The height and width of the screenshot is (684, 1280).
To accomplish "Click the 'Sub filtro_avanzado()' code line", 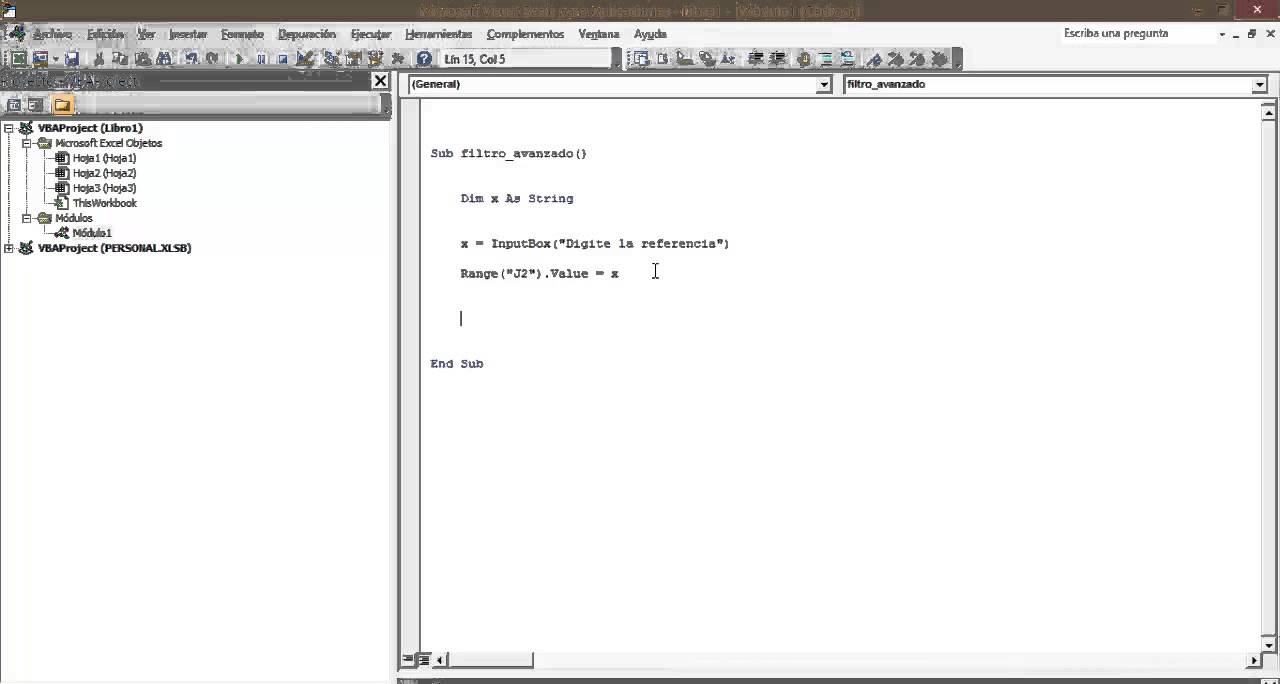I will (x=508, y=154).
